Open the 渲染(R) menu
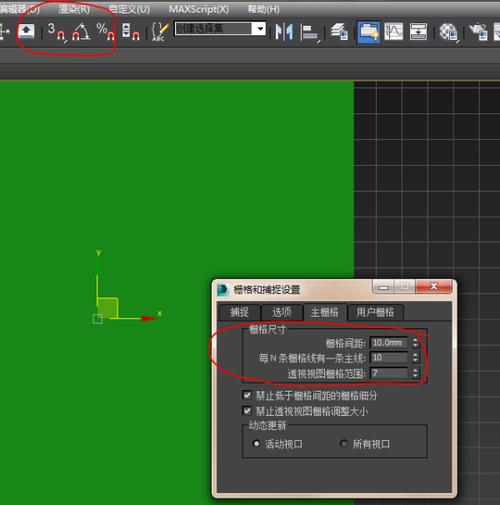500x505 pixels. 74,9
